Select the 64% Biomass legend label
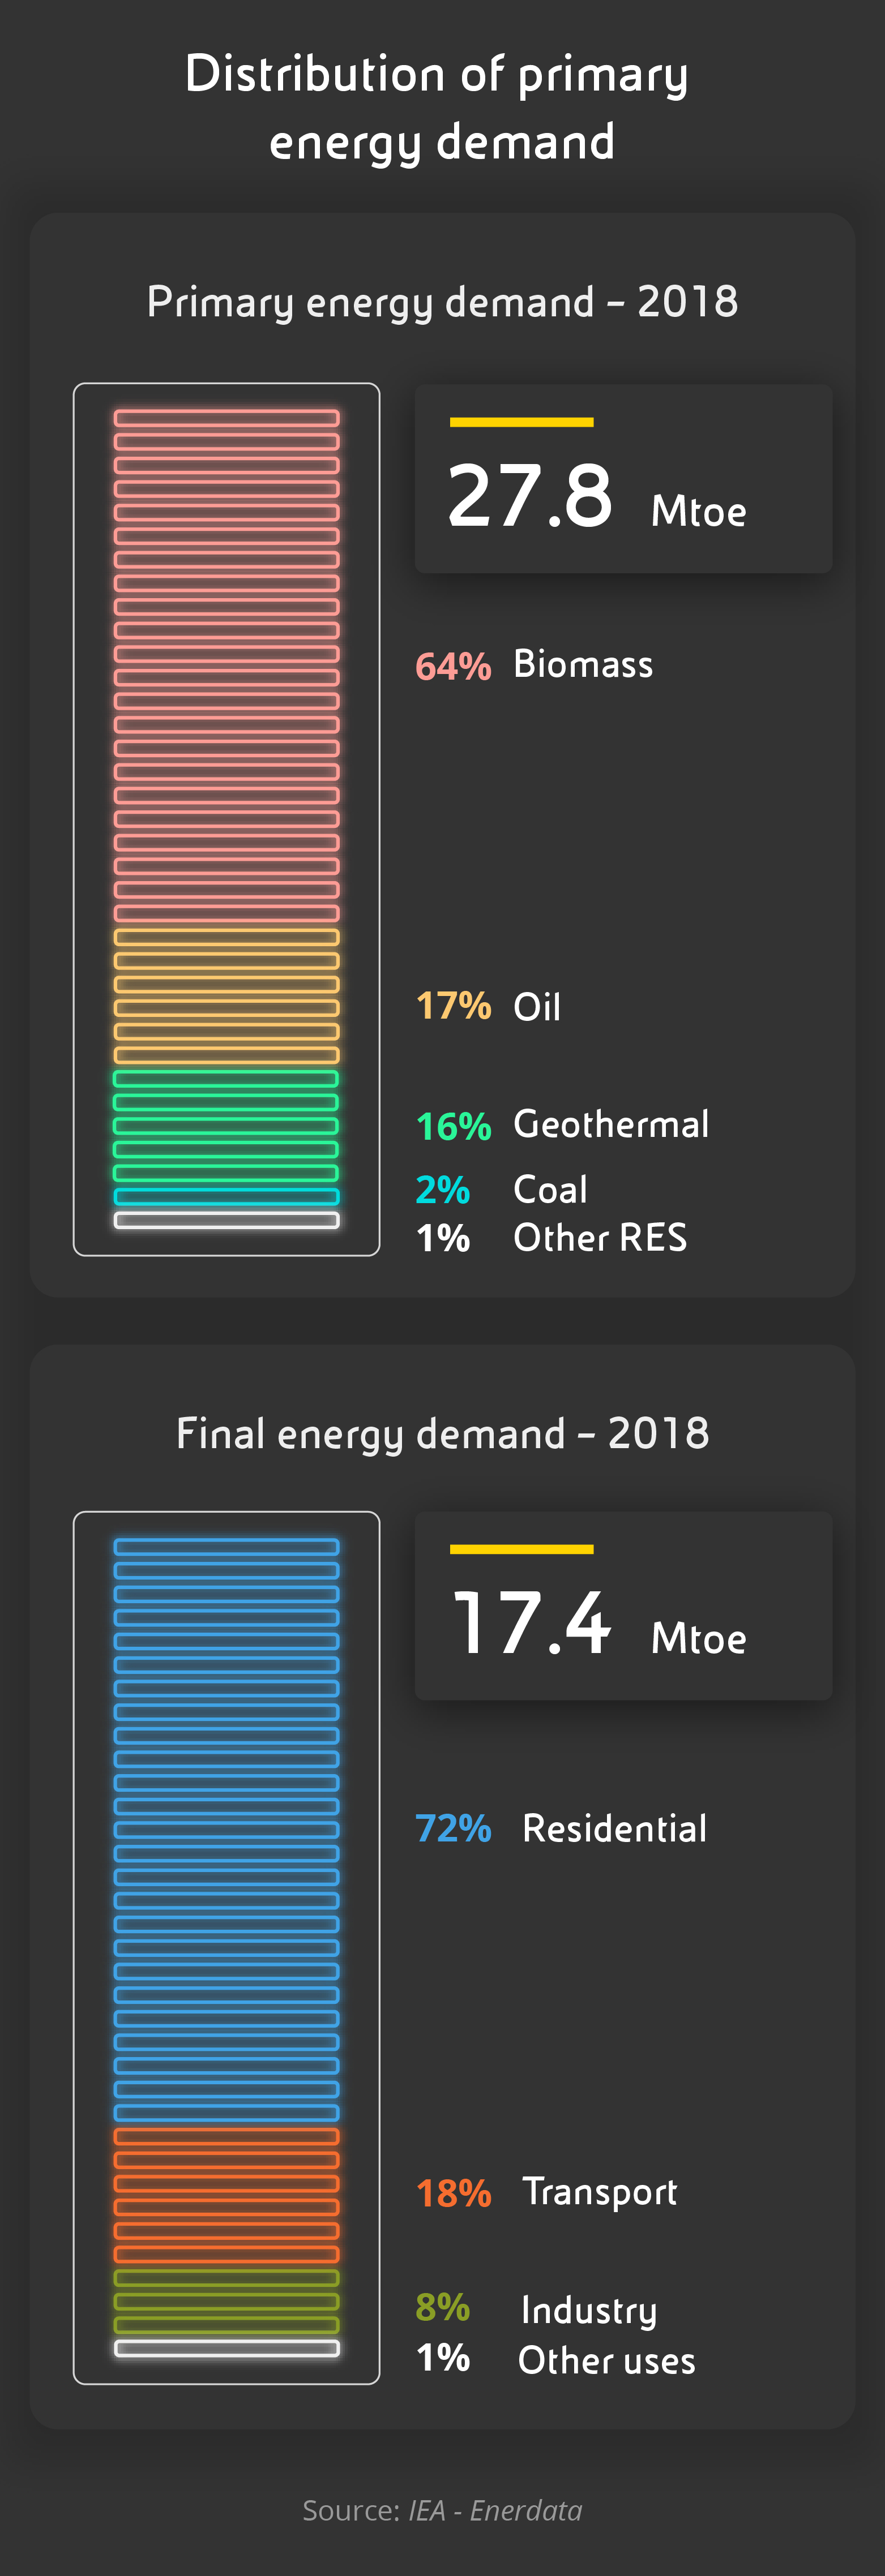 pyautogui.click(x=534, y=665)
